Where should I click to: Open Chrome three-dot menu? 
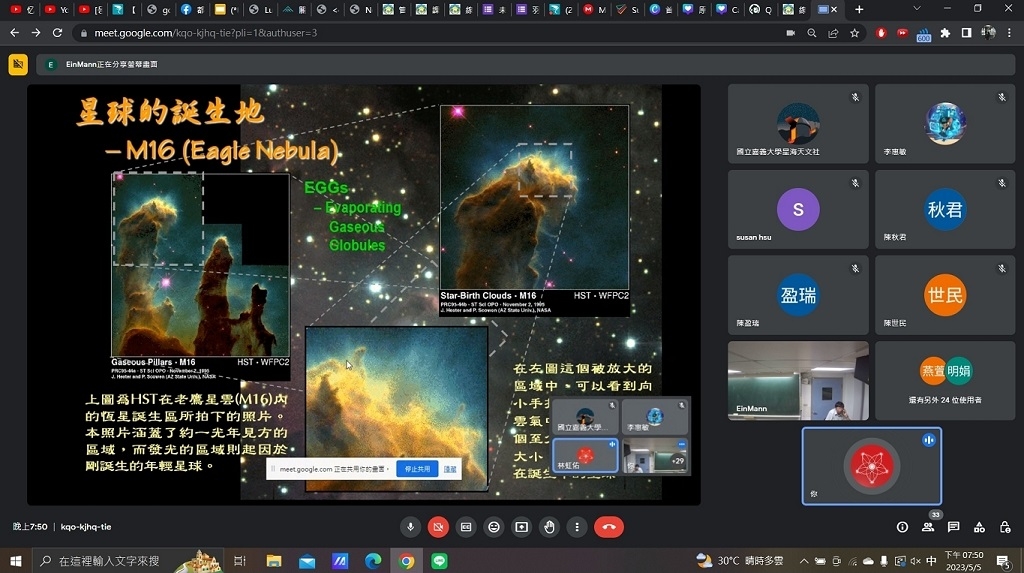tap(1009, 33)
